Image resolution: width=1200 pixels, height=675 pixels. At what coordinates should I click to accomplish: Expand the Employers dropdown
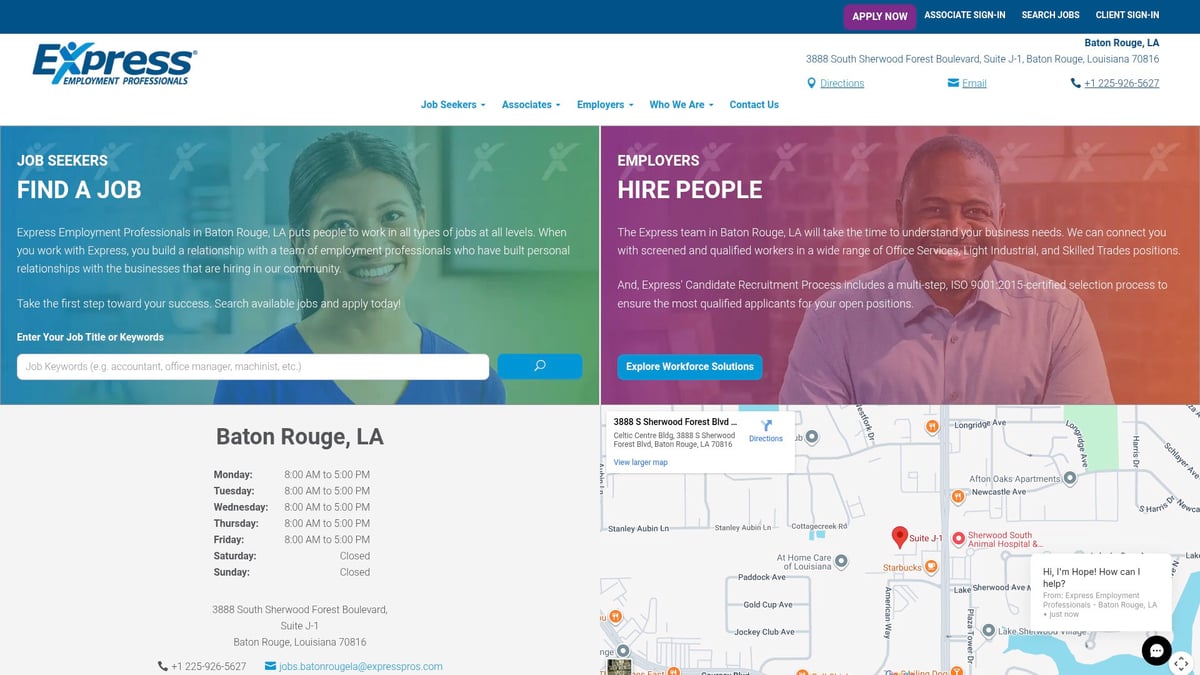(604, 104)
